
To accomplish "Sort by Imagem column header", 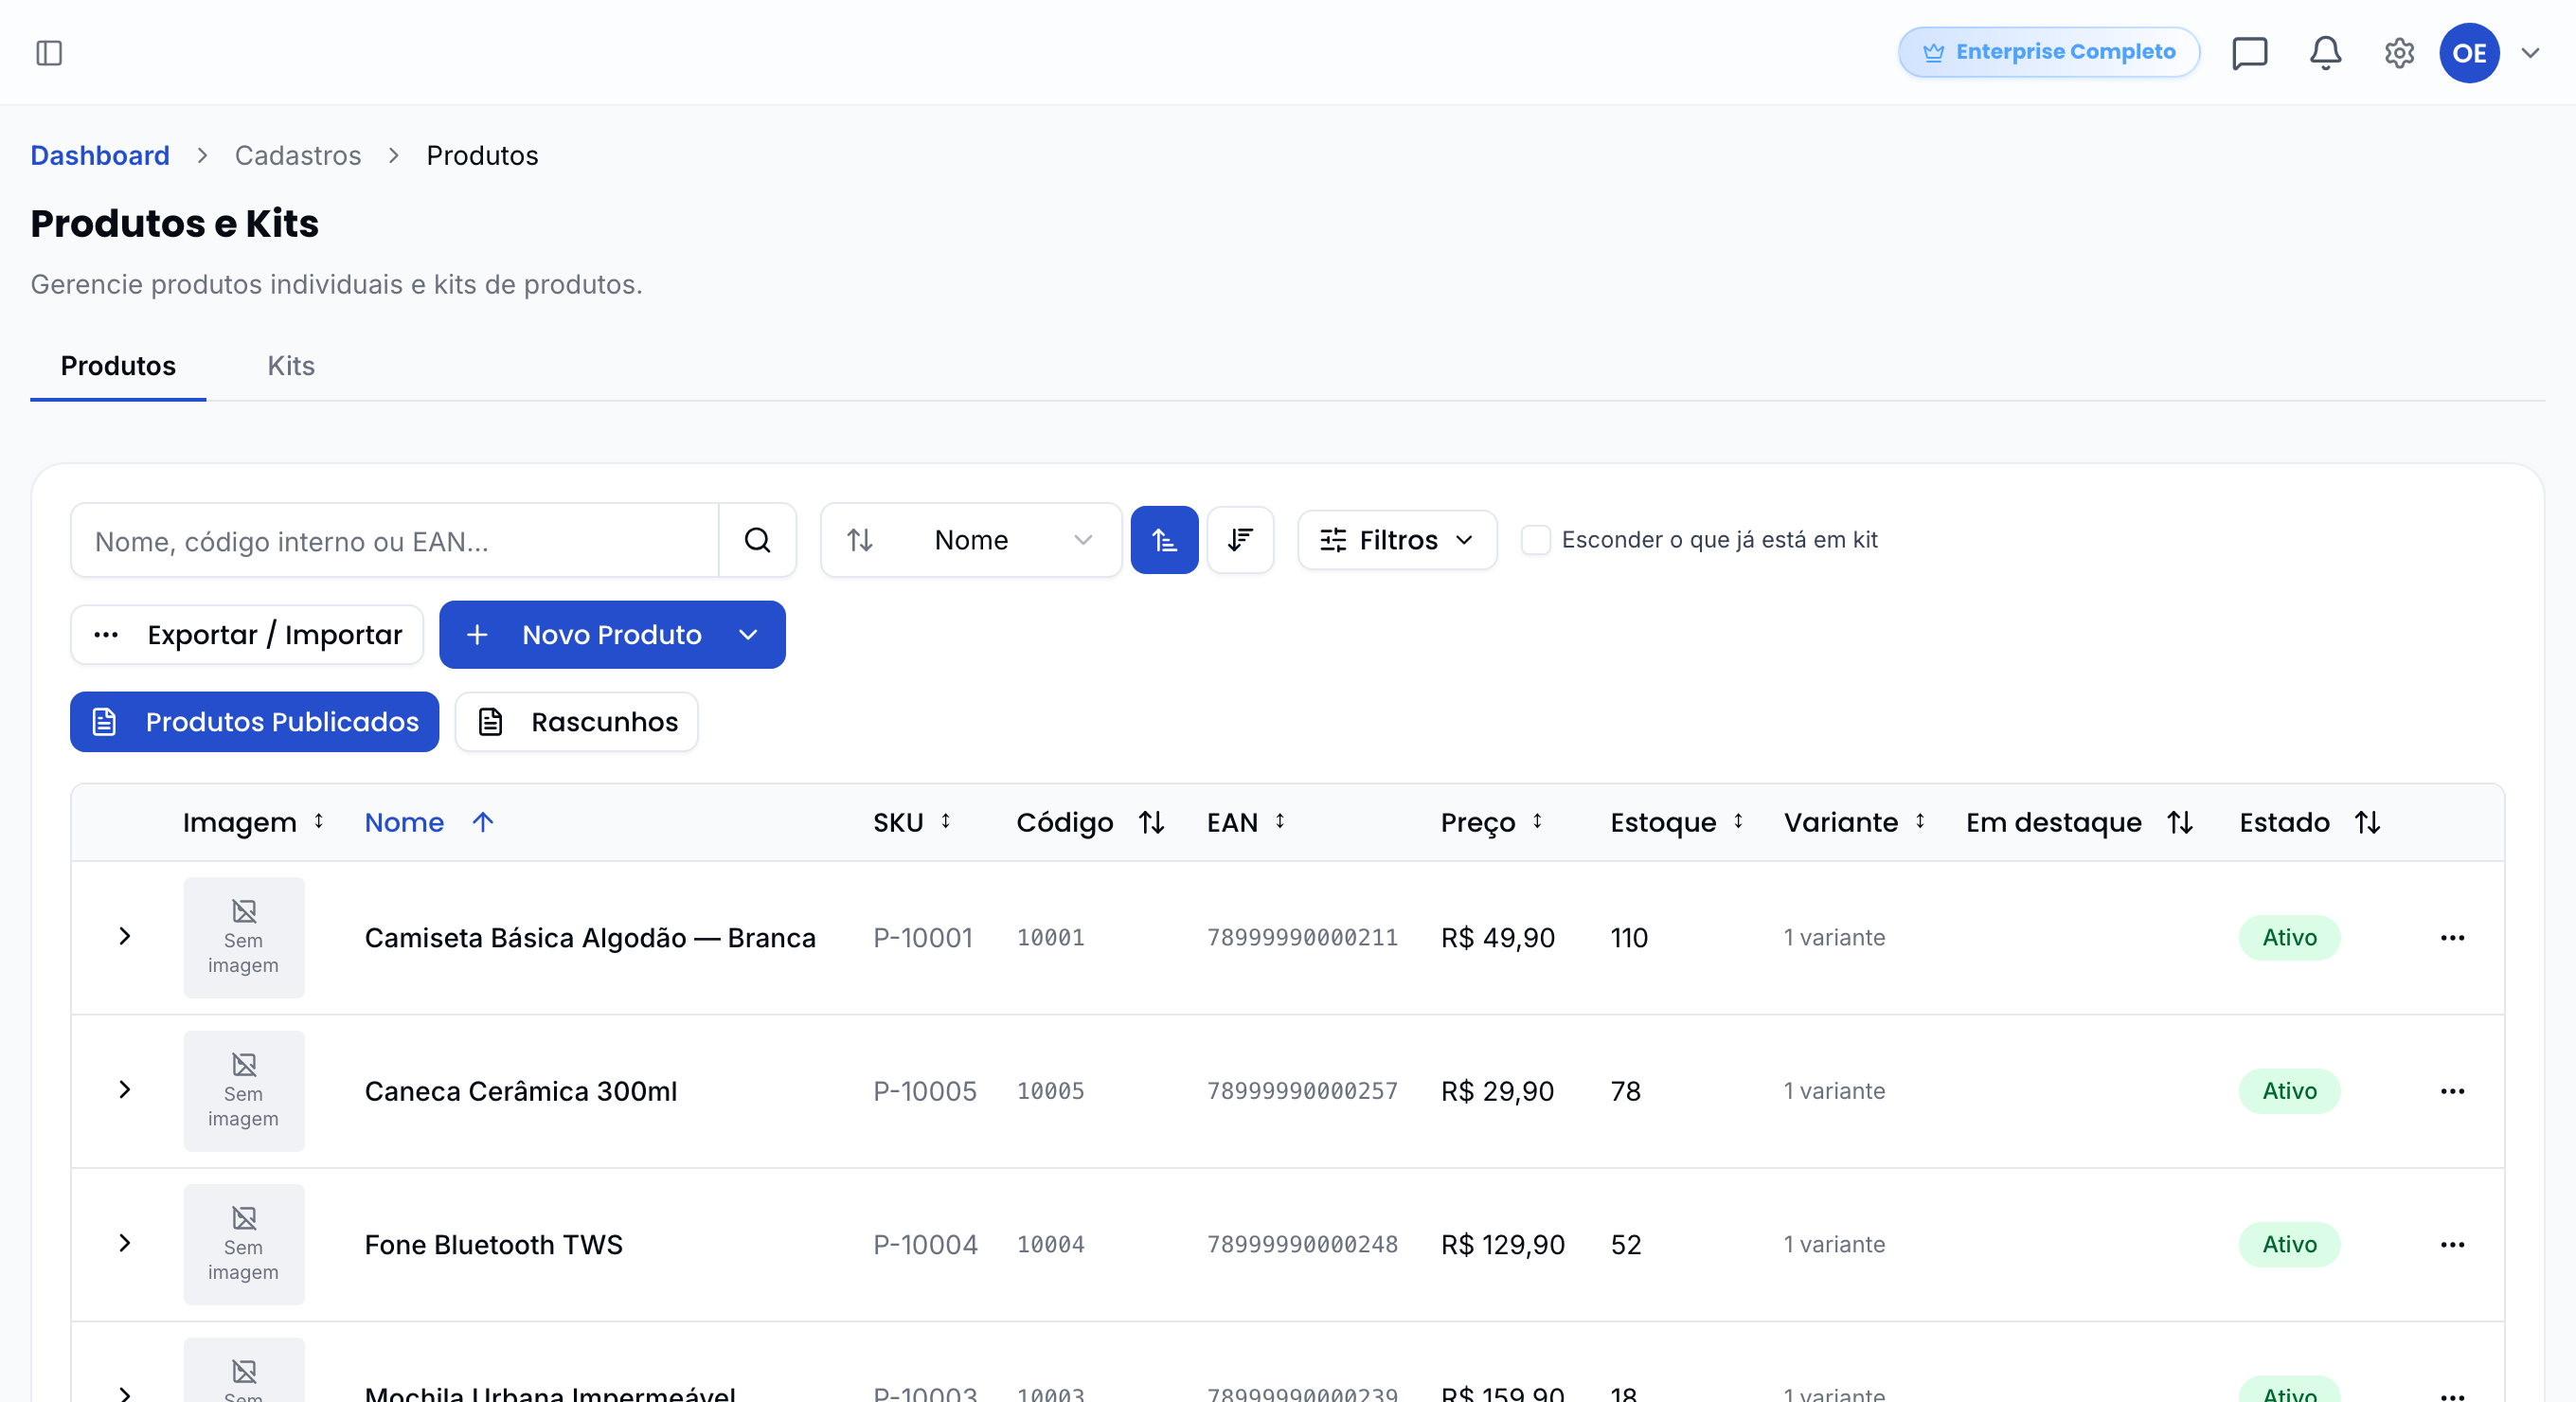I will [253, 823].
